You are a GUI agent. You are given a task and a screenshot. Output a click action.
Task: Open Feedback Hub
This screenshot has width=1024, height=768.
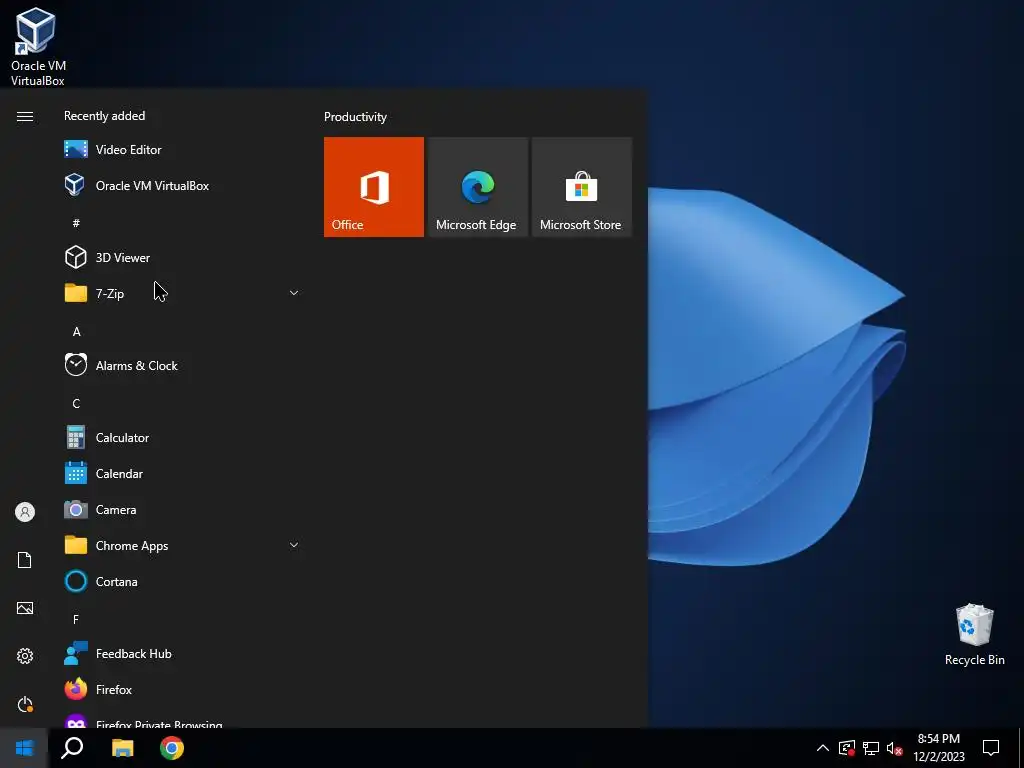click(183, 654)
